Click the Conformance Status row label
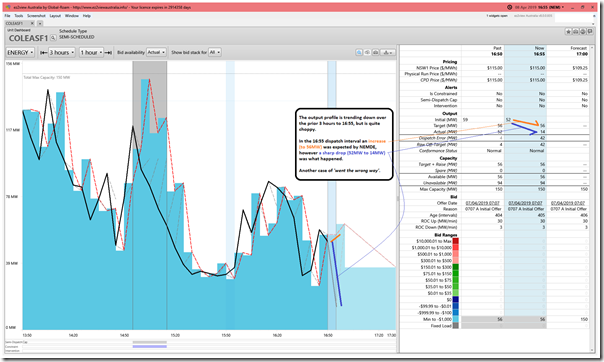The image size is (604, 362). point(438,151)
